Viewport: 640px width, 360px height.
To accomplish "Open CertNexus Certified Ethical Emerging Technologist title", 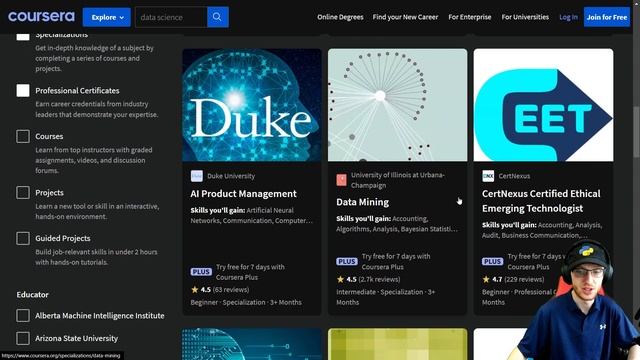I will pyautogui.click(x=541, y=201).
